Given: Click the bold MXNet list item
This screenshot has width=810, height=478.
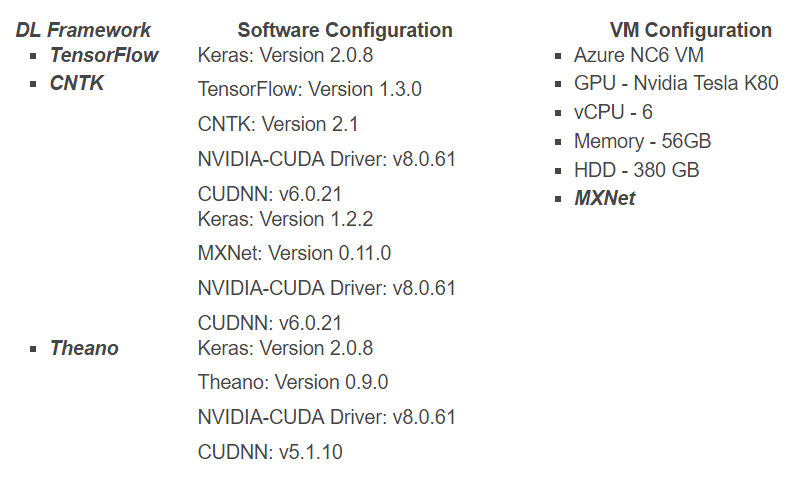Looking at the screenshot, I should pos(604,198).
